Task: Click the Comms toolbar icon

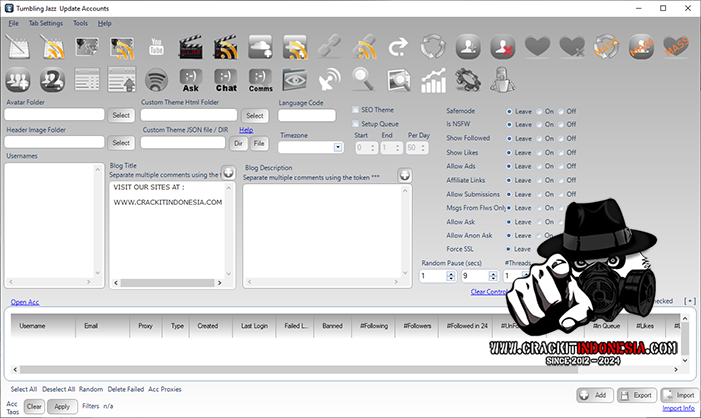Action: [261, 81]
